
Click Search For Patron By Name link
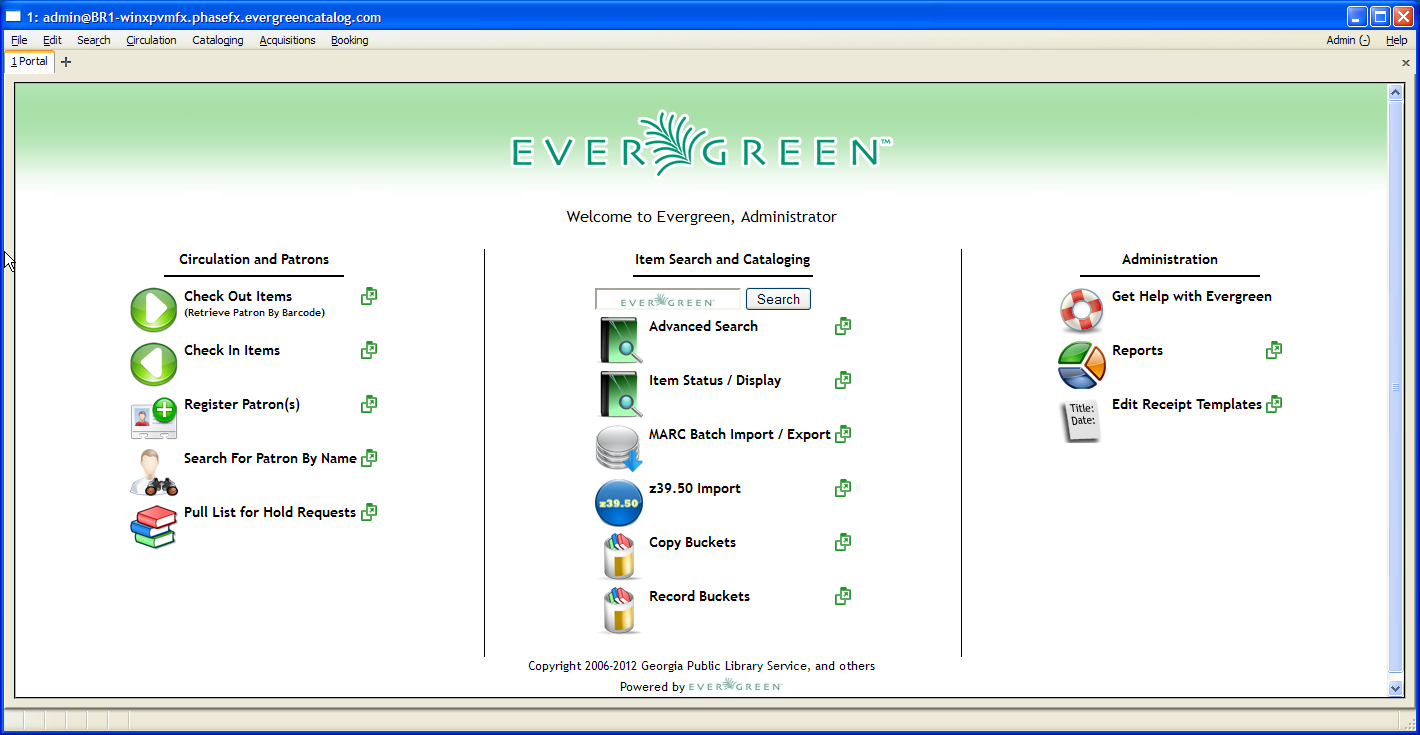click(270, 458)
